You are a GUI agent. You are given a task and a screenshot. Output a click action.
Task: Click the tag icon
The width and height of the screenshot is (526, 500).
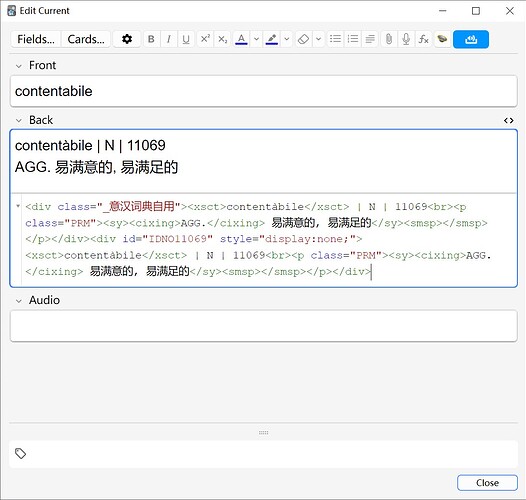[x=20, y=454]
